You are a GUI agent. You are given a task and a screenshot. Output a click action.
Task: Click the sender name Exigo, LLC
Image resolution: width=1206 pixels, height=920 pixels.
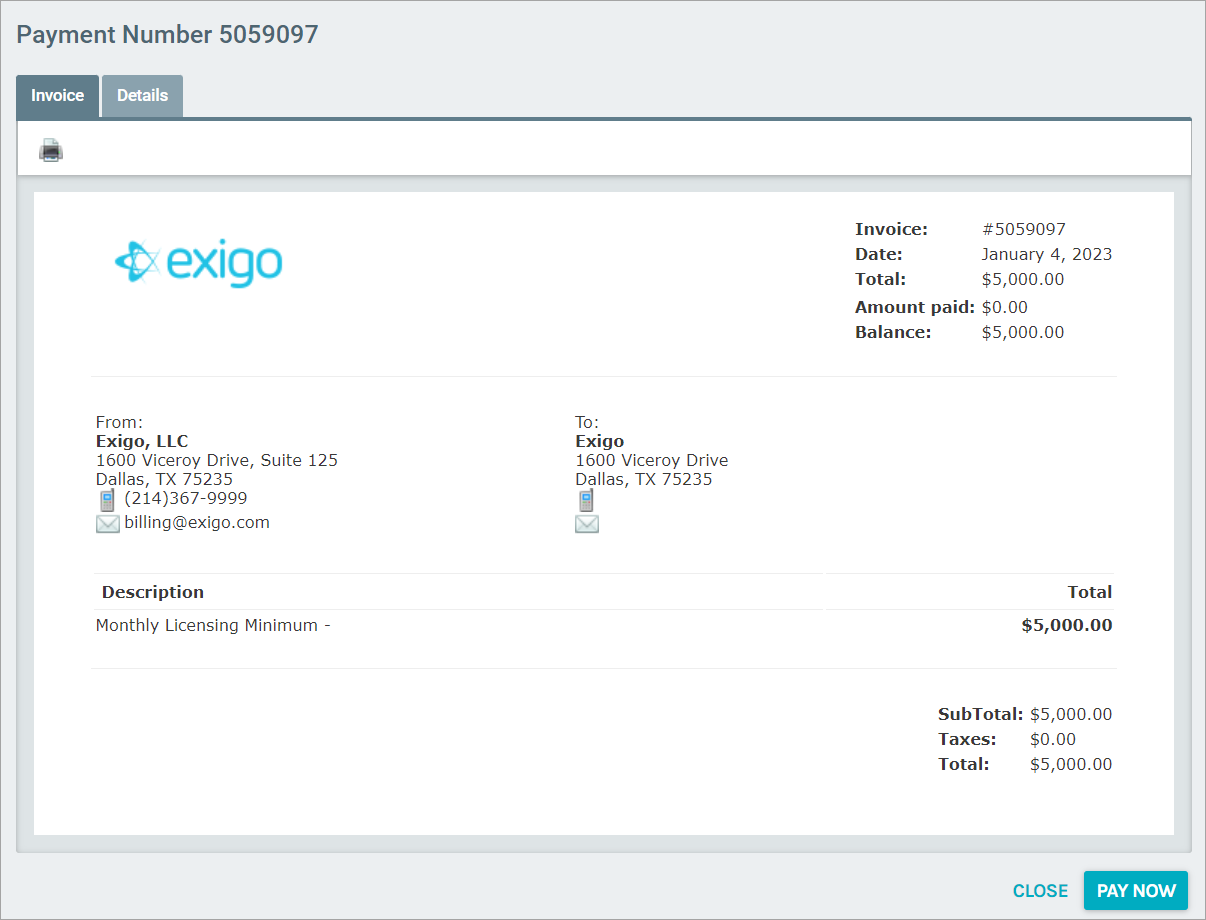pos(142,442)
